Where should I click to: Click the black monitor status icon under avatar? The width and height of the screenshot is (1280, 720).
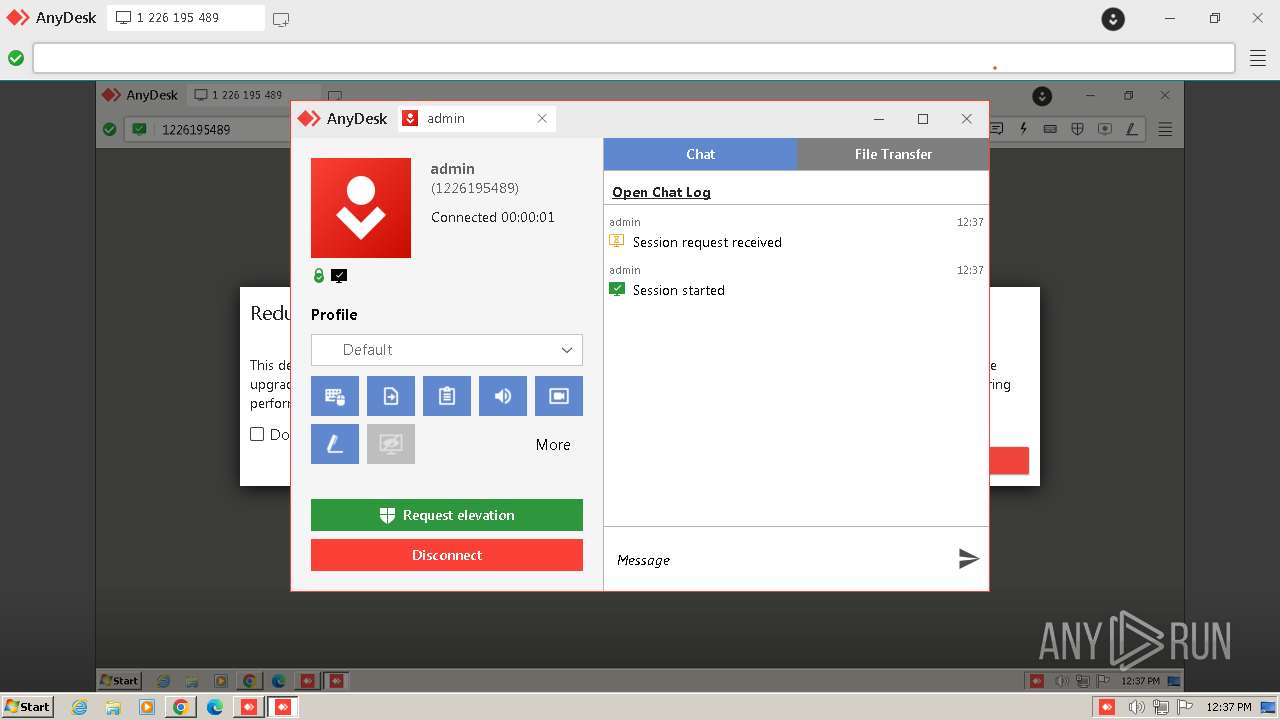(339, 276)
